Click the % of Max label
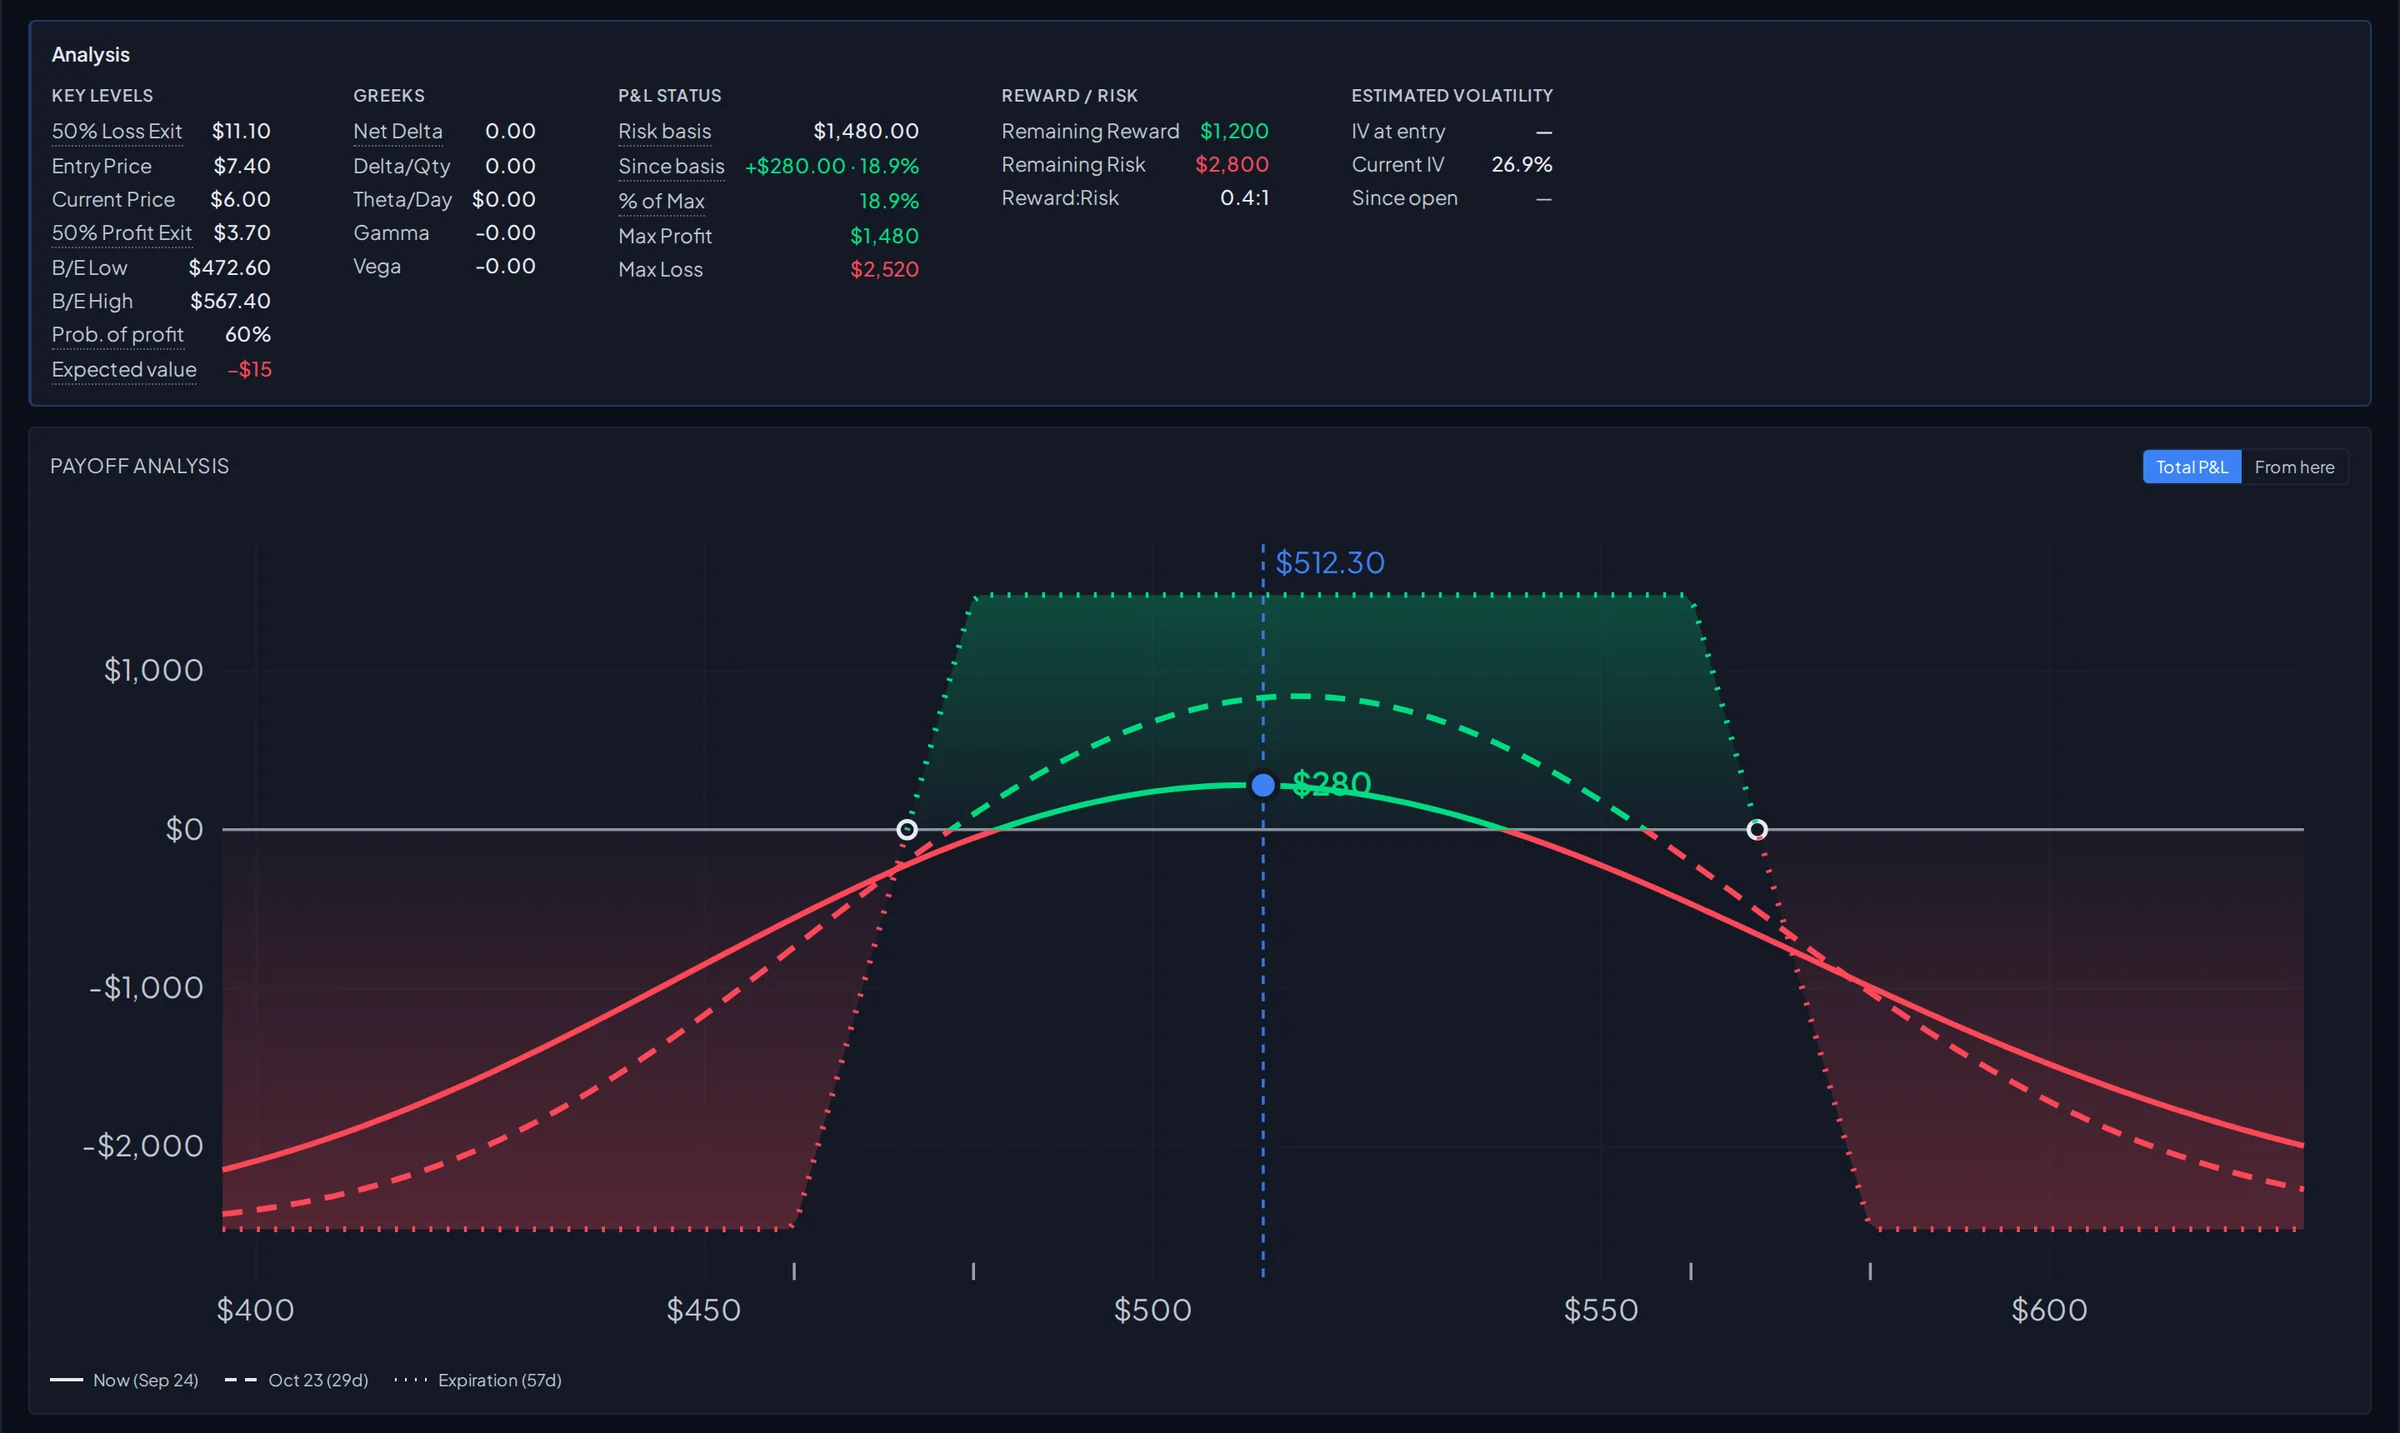Viewport: 2400px width, 1433px height. coord(661,201)
